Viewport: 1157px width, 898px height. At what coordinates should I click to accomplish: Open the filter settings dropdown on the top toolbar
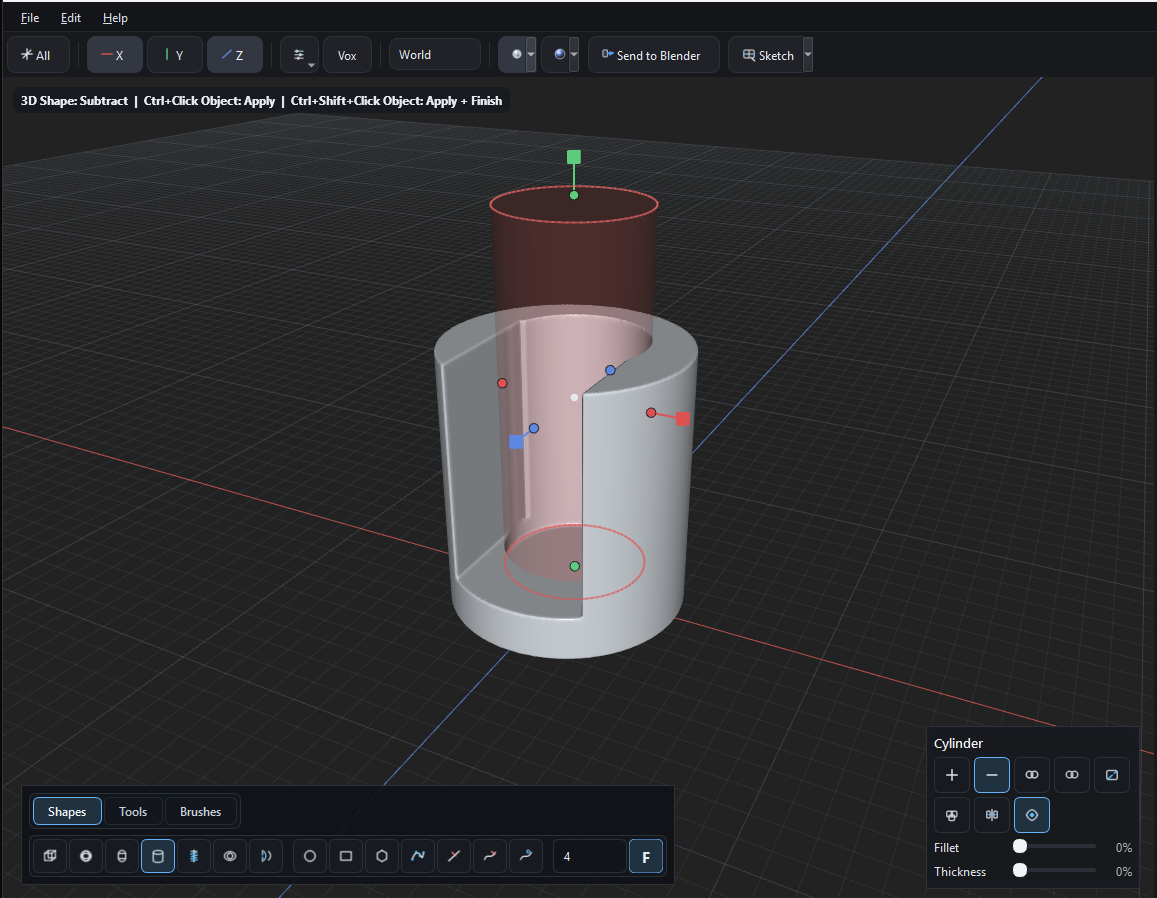click(x=299, y=54)
